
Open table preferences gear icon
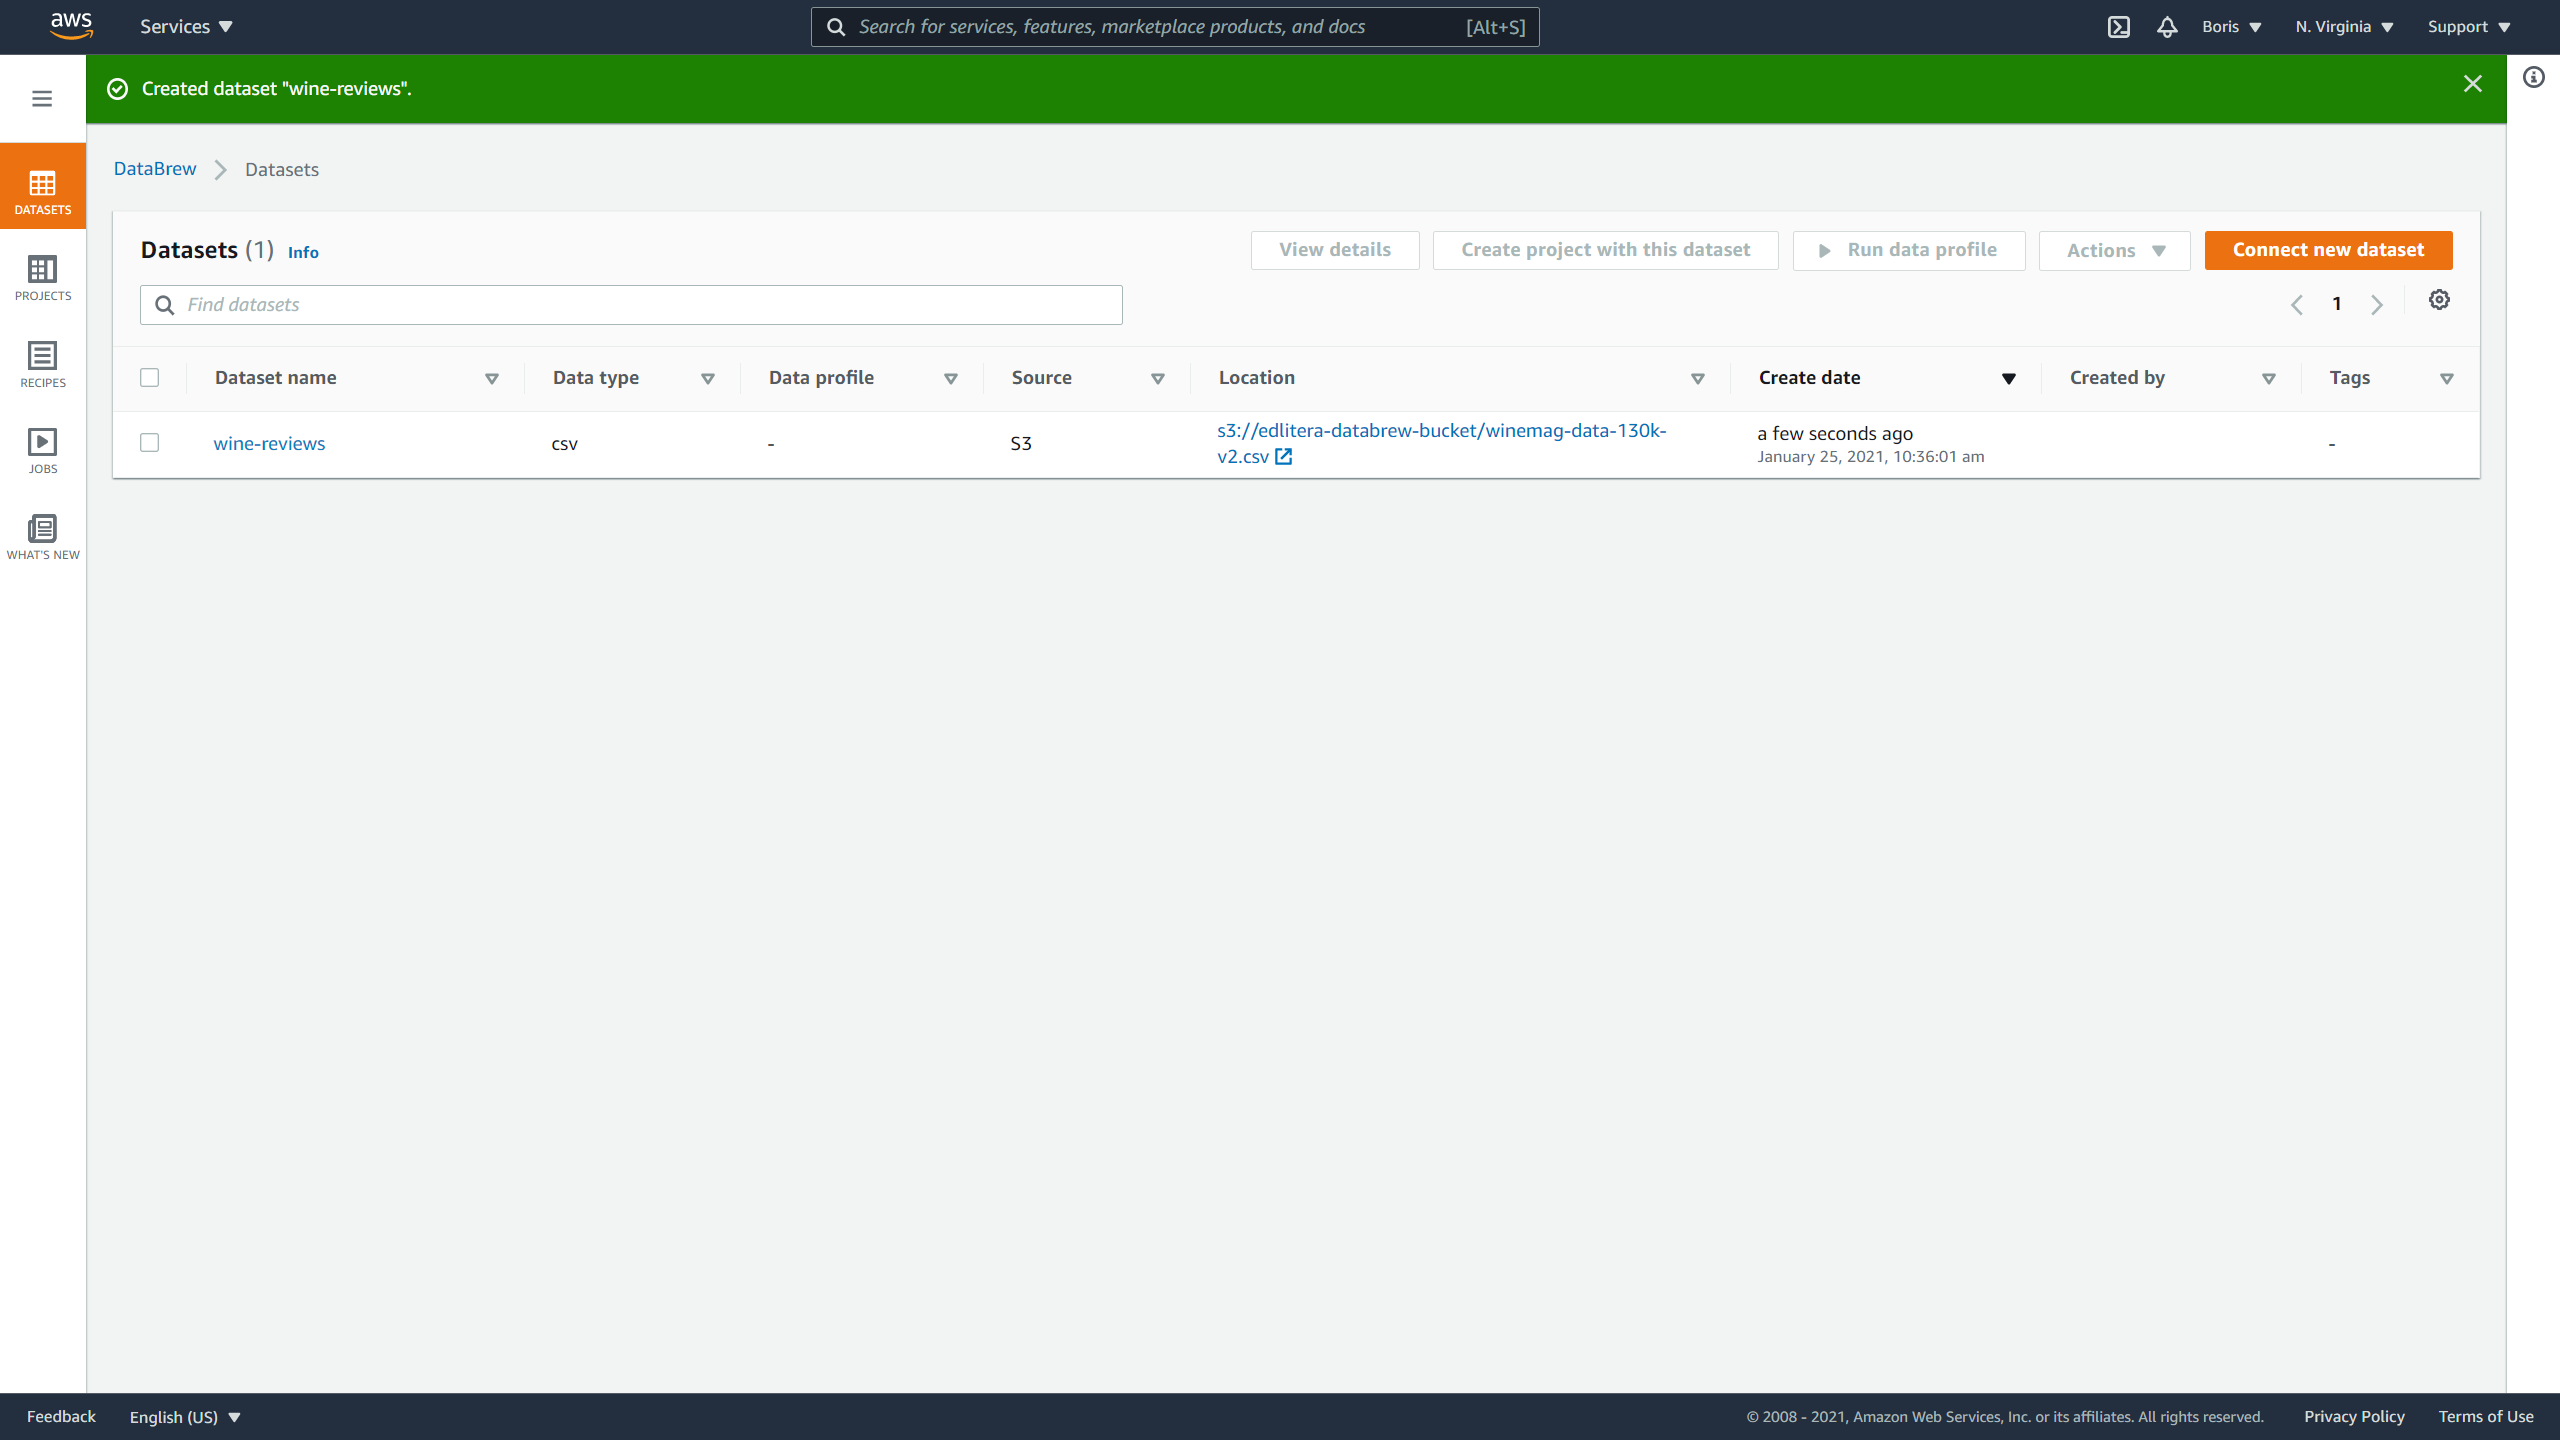tap(2439, 300)
